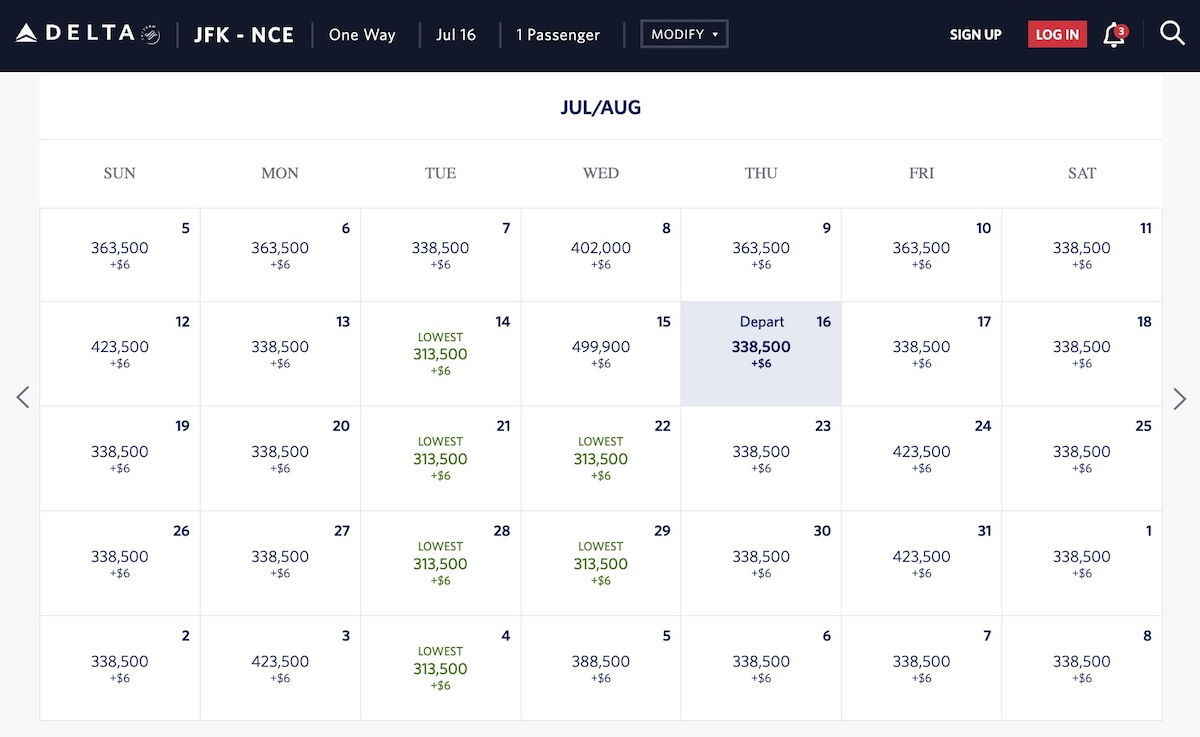
Task: Click the Delta logo
Action: pos(88,34)
